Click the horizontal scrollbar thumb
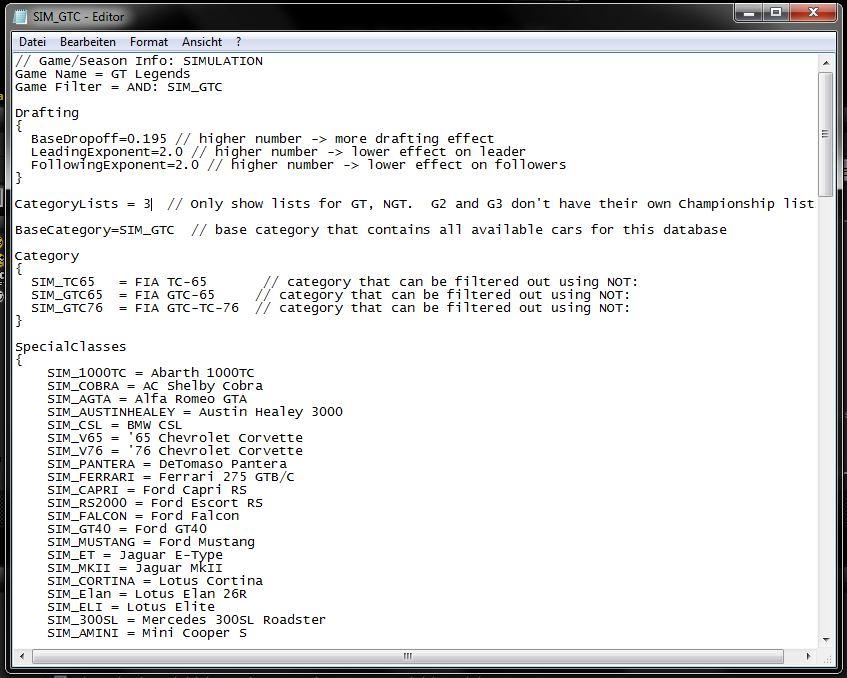Screen dimensions: 847x678 point(408,656)
